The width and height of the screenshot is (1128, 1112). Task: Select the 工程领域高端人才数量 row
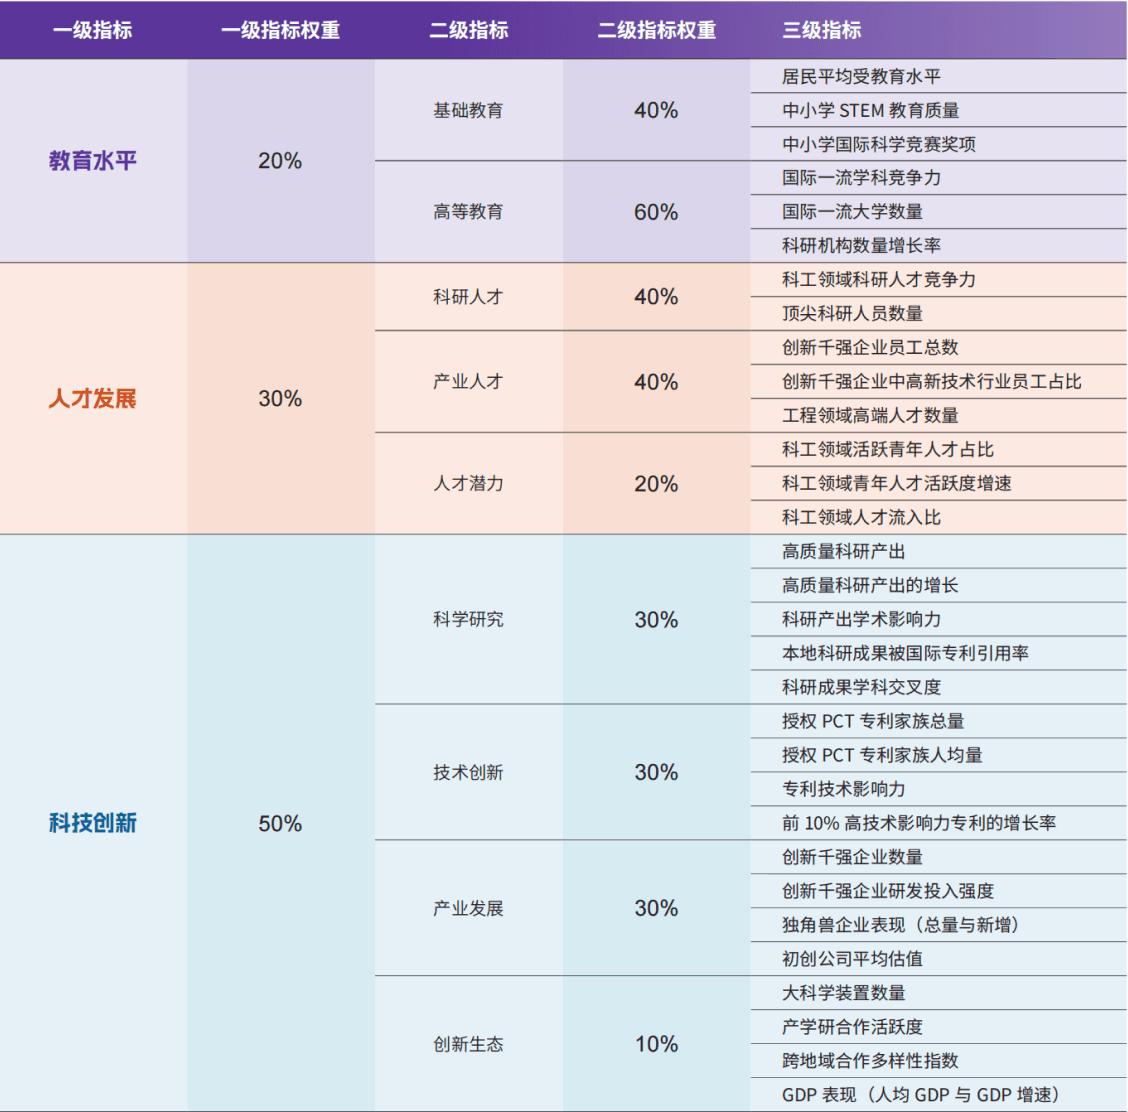click(870, 416)
